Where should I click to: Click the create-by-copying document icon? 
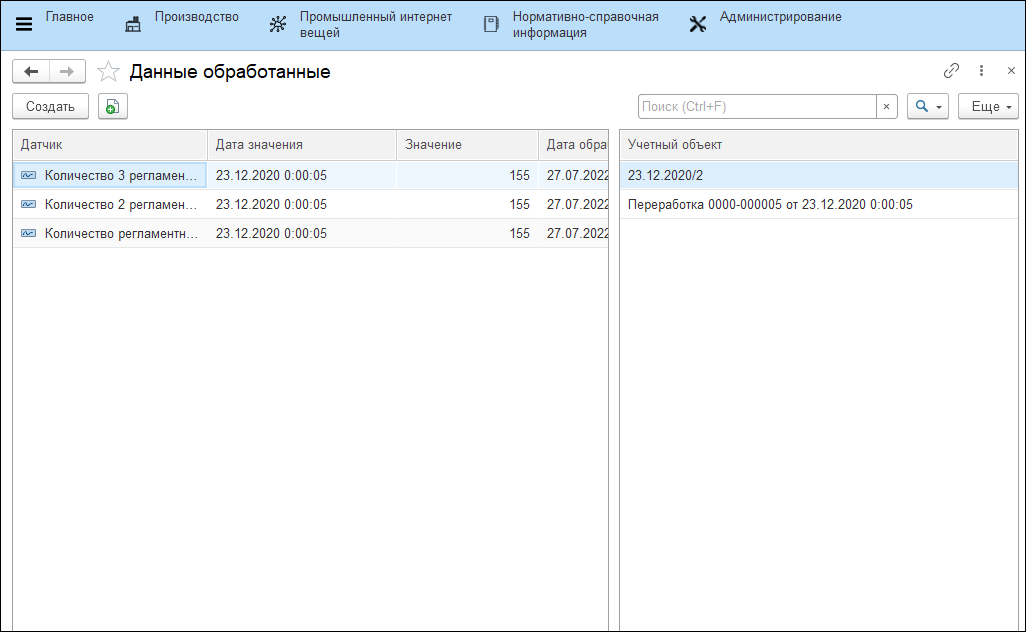[112, 107]
